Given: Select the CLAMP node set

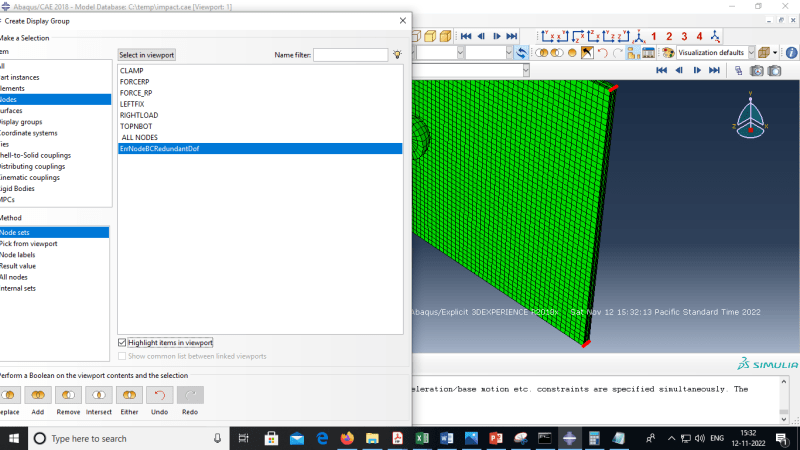Looking at the screenshot, I should pyautogui.click(x=260, y=70).
